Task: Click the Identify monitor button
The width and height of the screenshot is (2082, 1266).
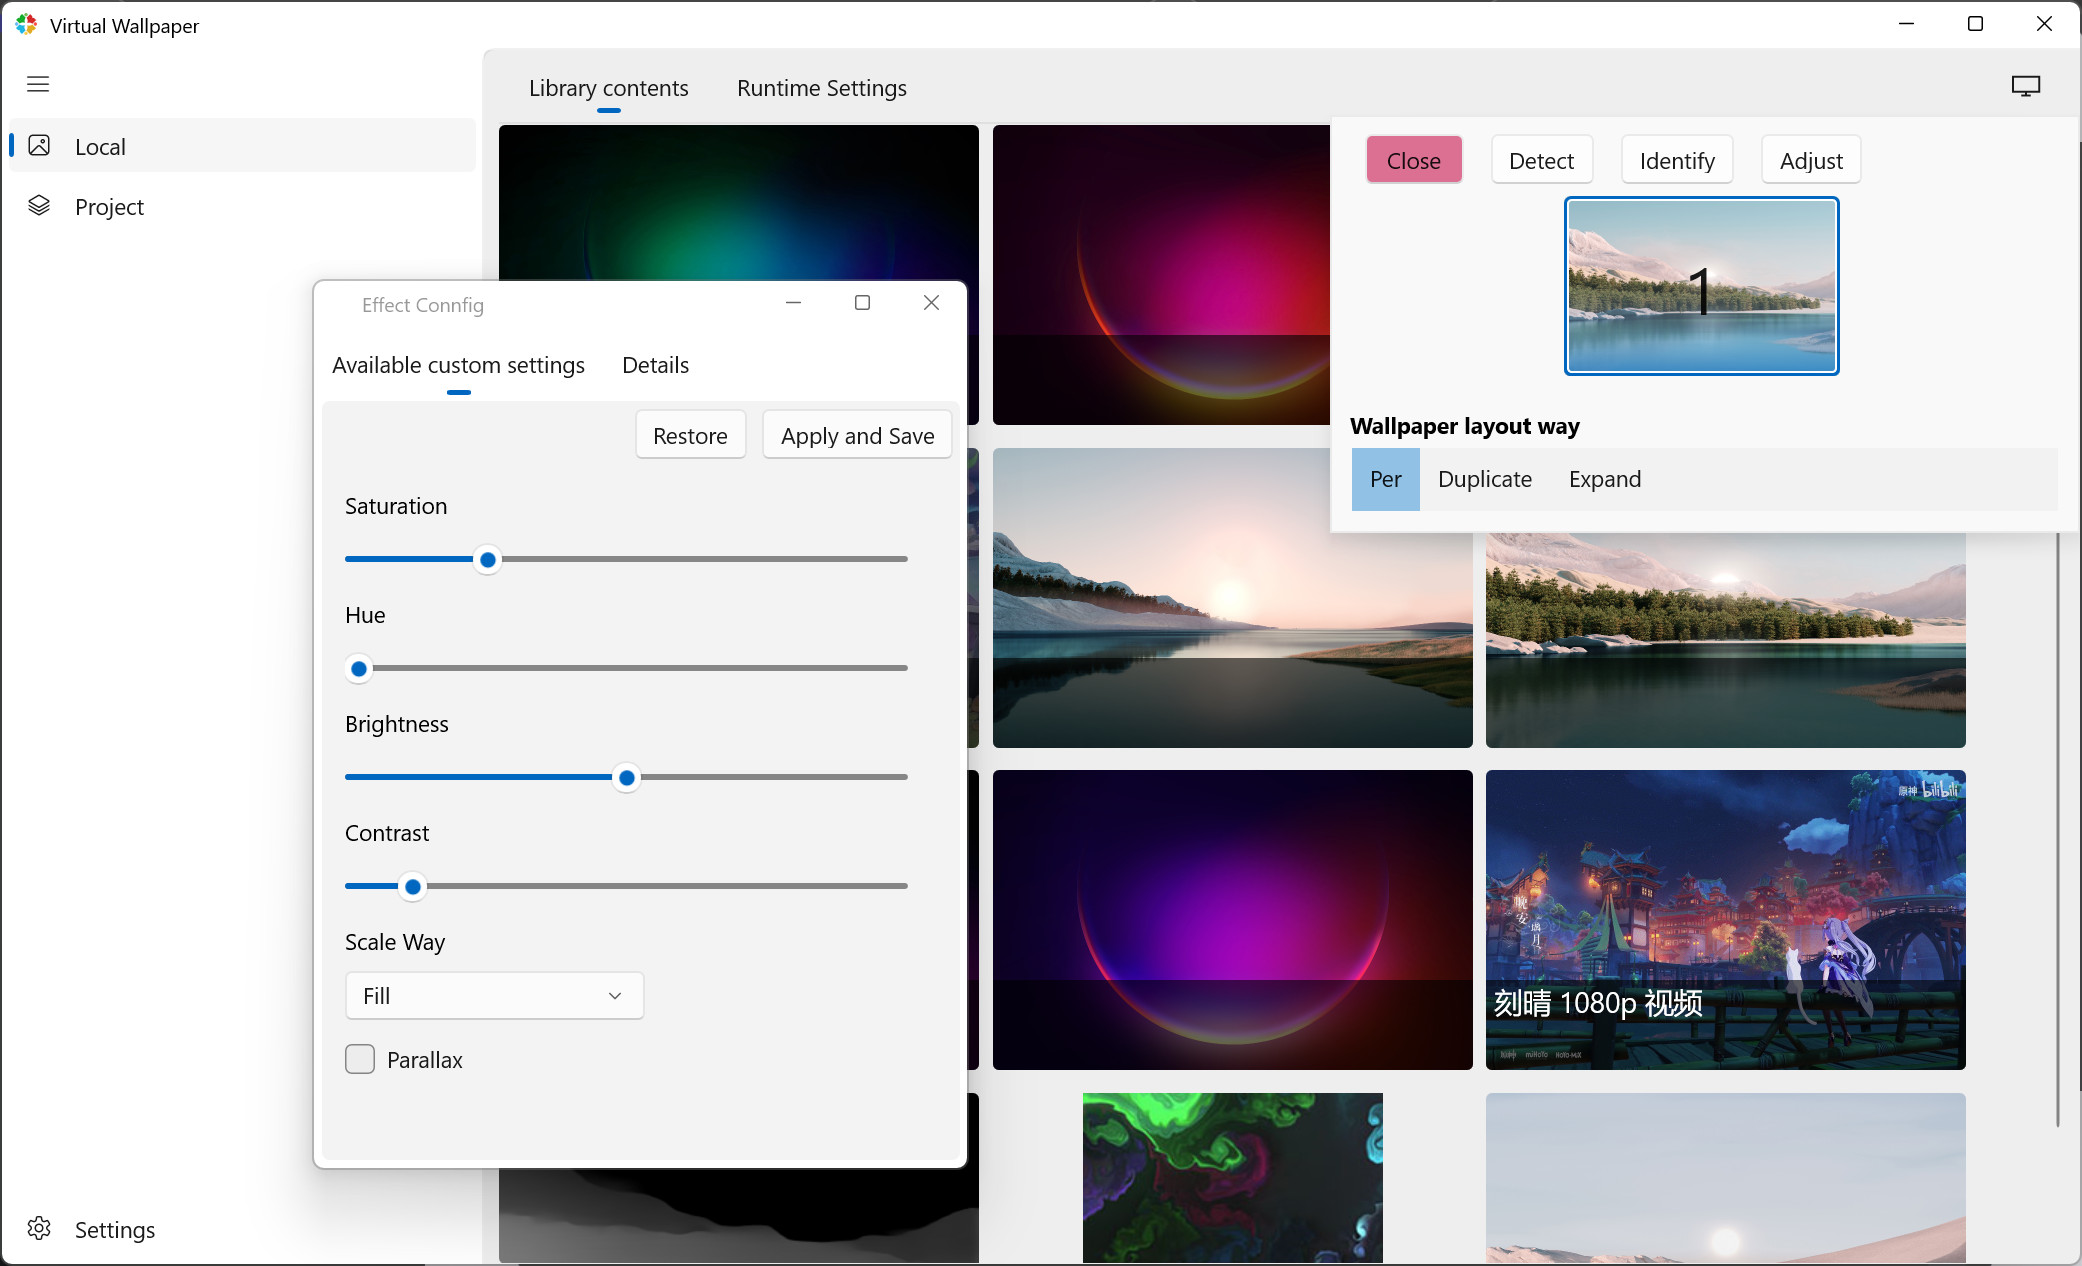Action: pos(1676,161)
